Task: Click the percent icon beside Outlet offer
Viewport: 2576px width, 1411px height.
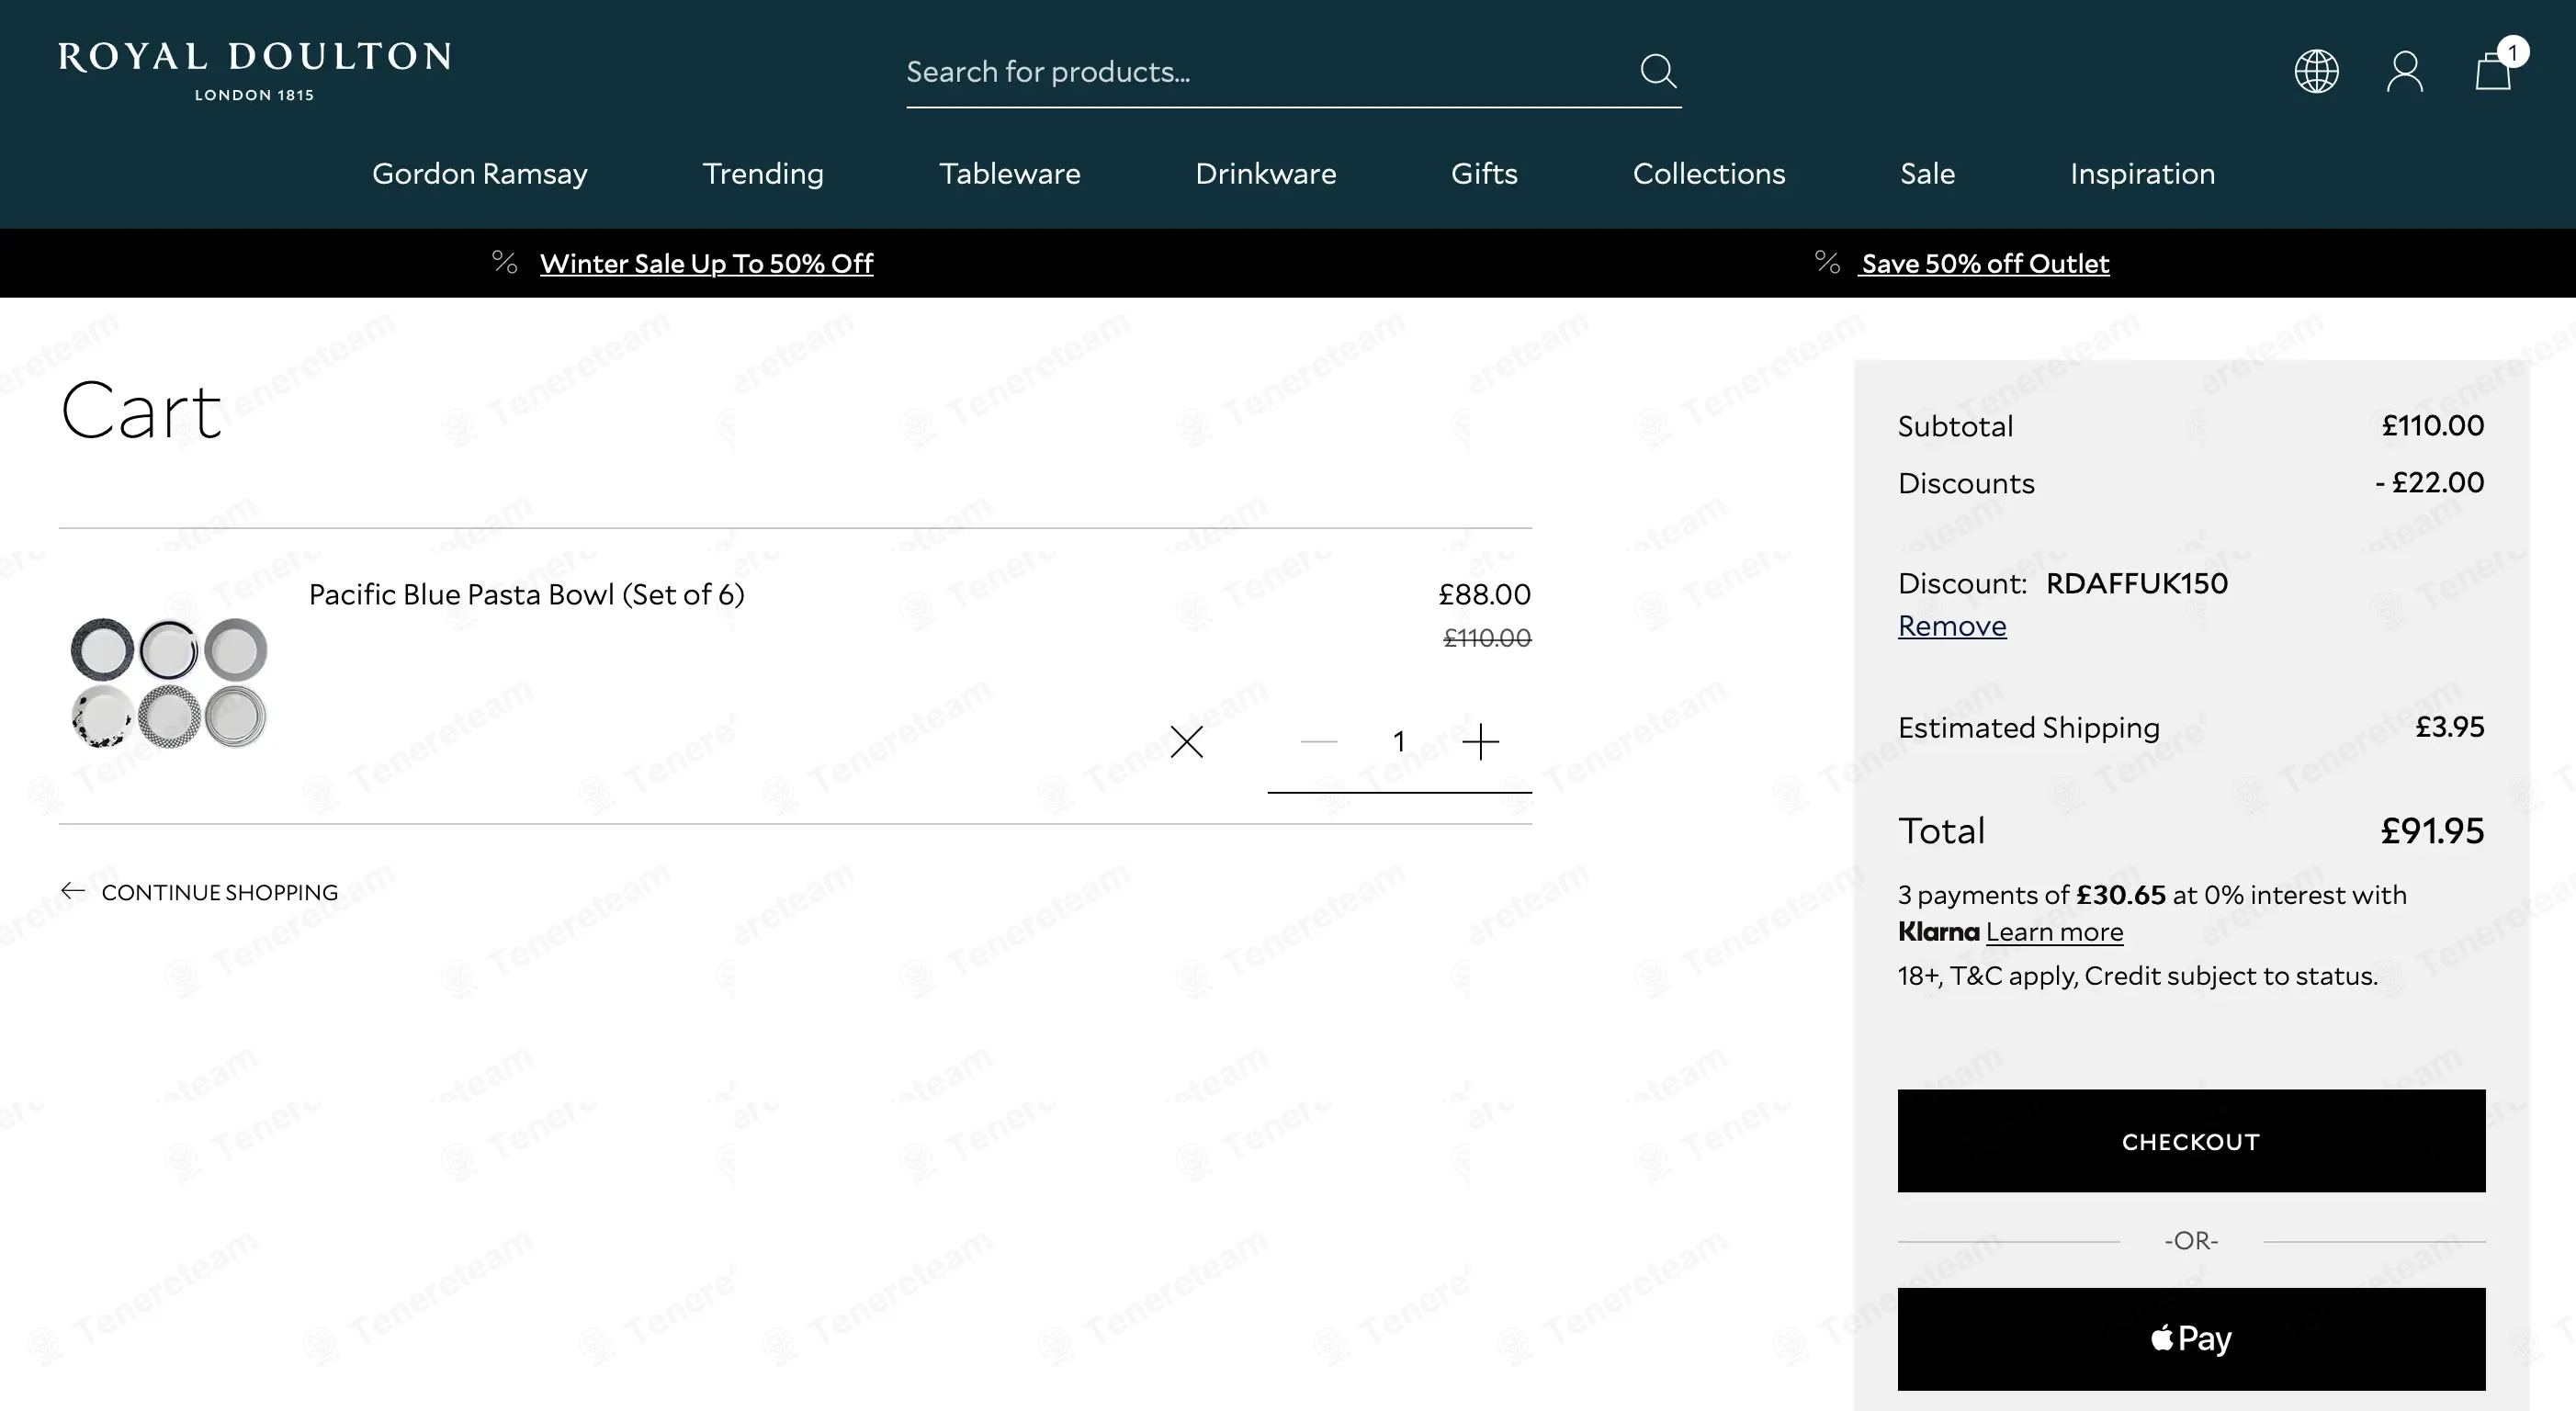Action: [1827, 263]
